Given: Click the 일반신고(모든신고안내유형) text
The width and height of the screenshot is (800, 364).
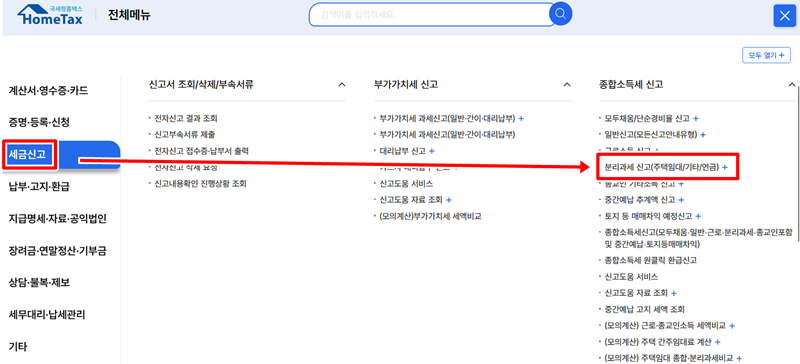Looking at the screenshot, I should [651, 135].
